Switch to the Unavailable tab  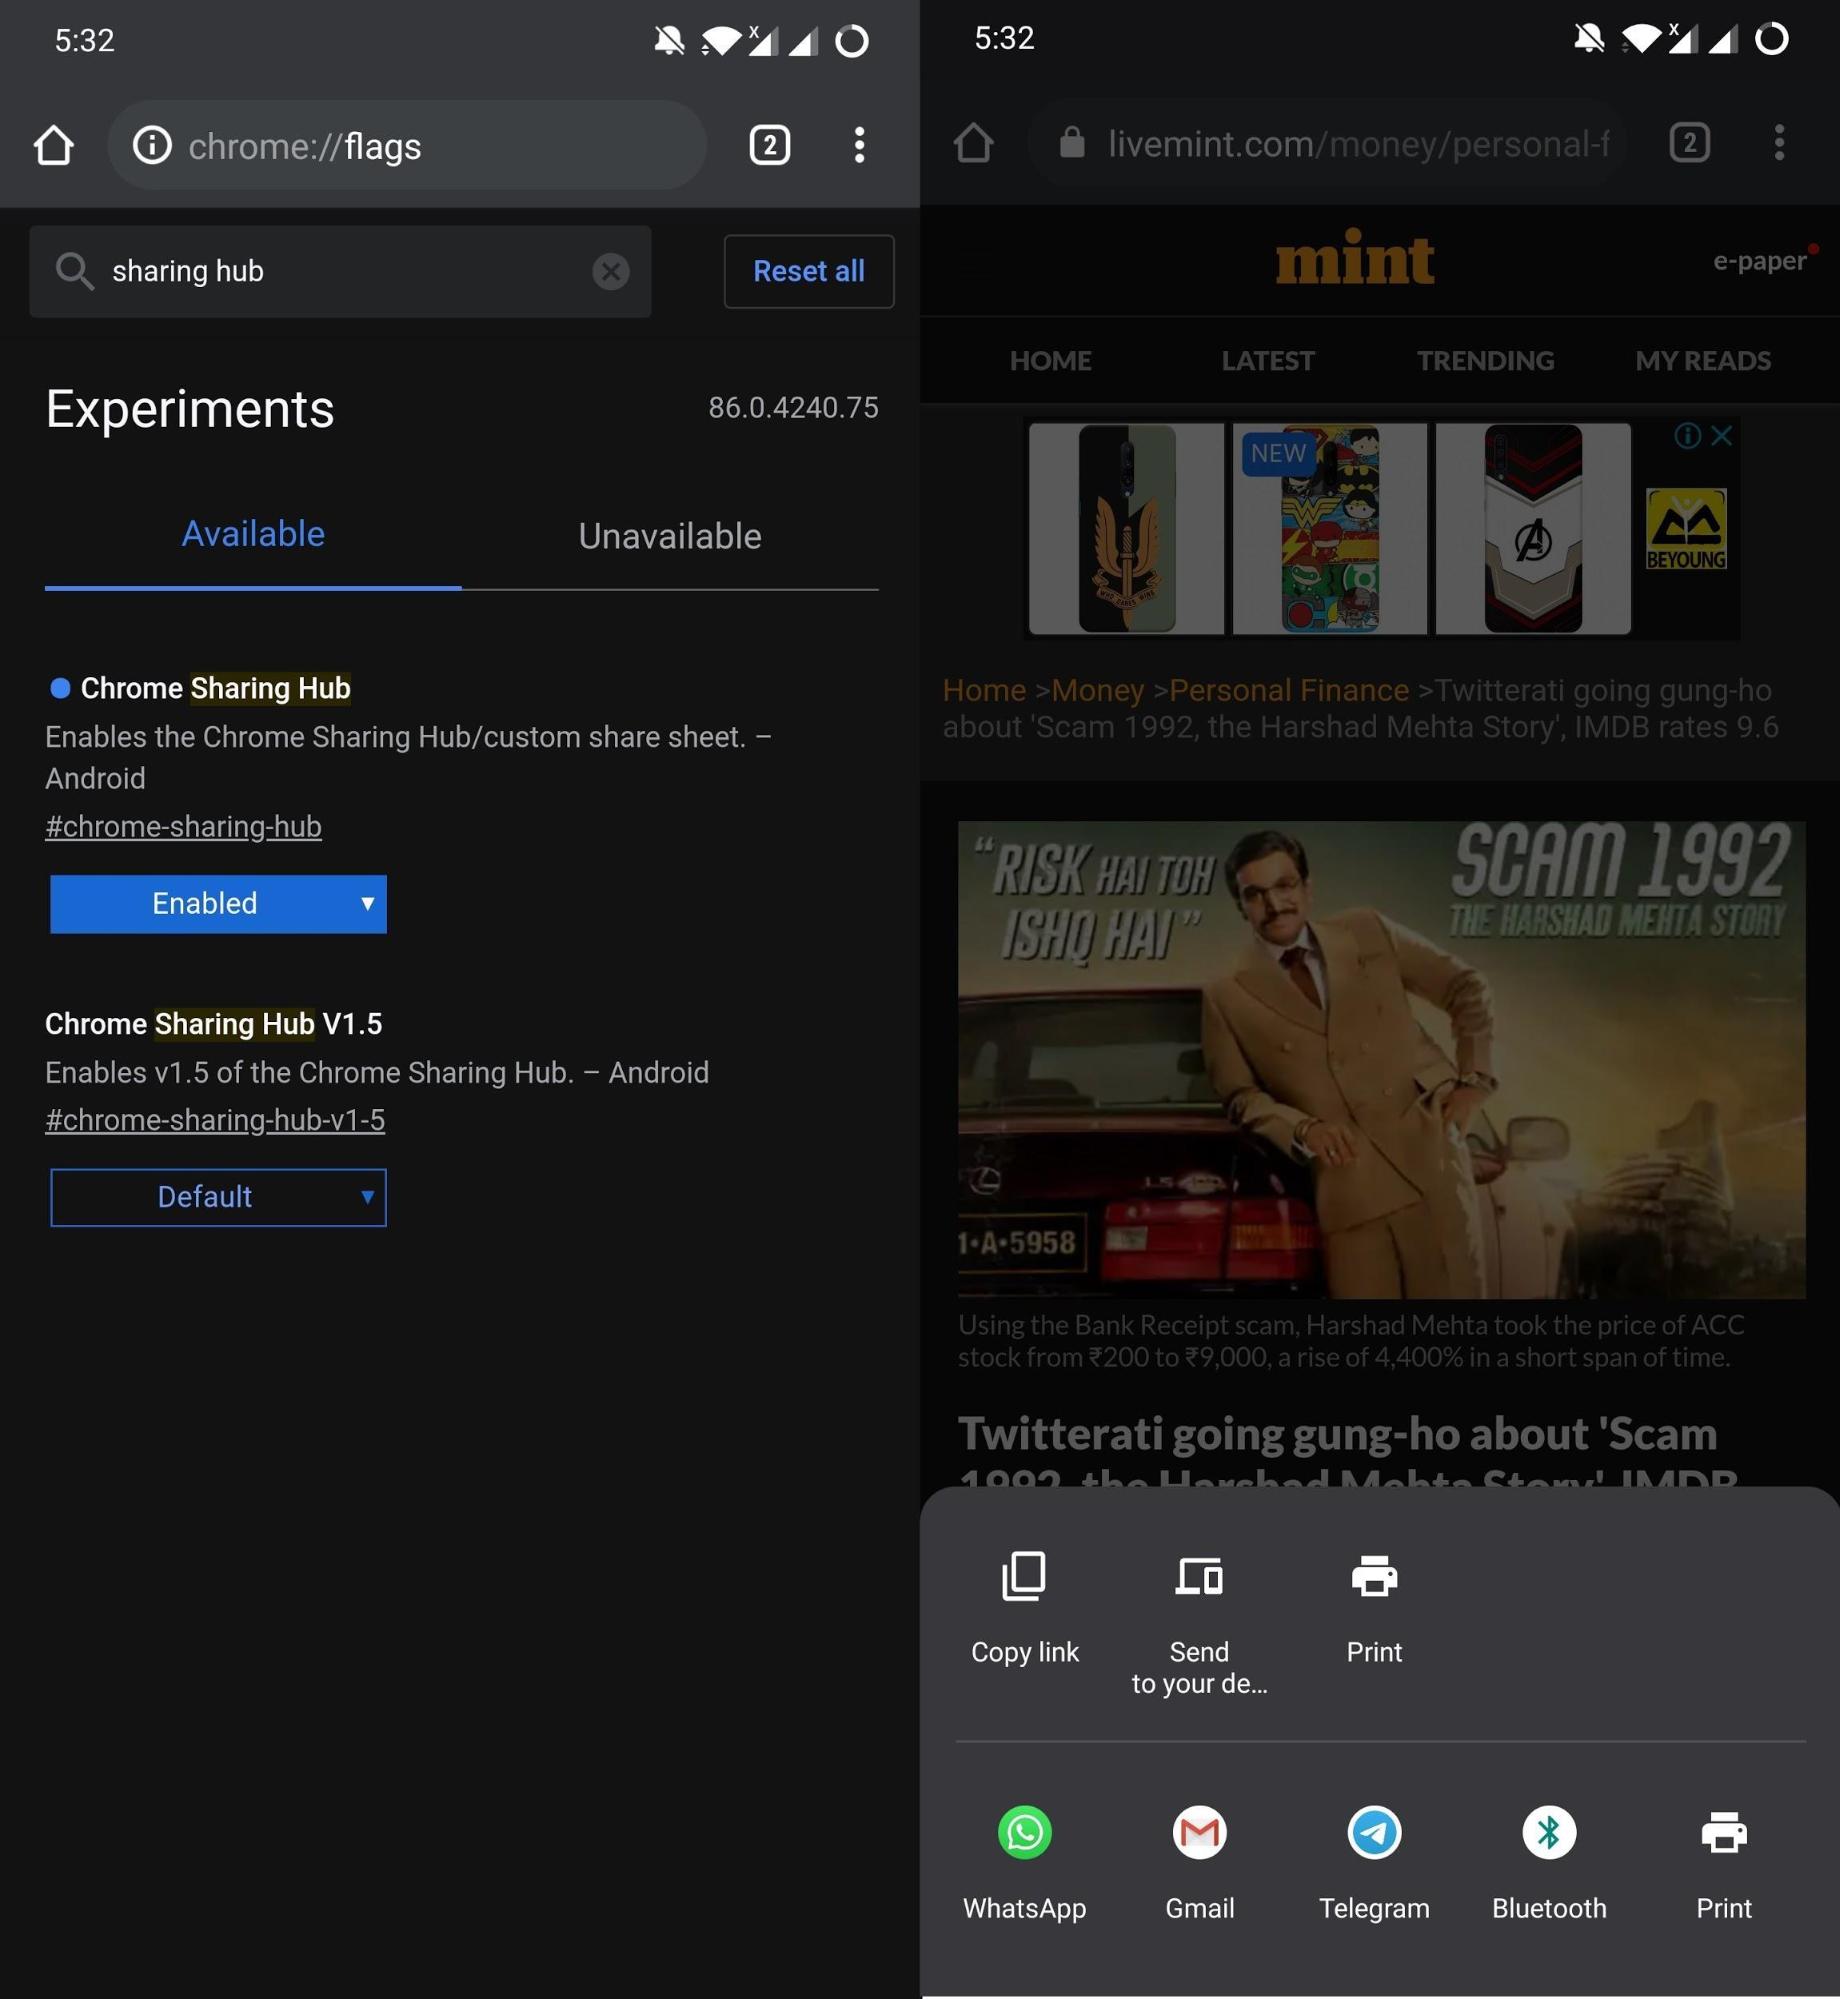[x=670, y=537]
